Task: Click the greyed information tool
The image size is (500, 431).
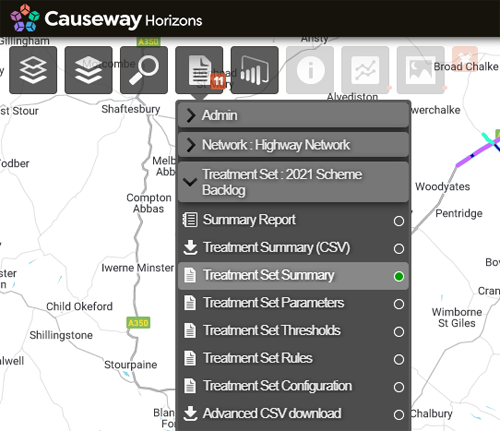Action: 310,70
